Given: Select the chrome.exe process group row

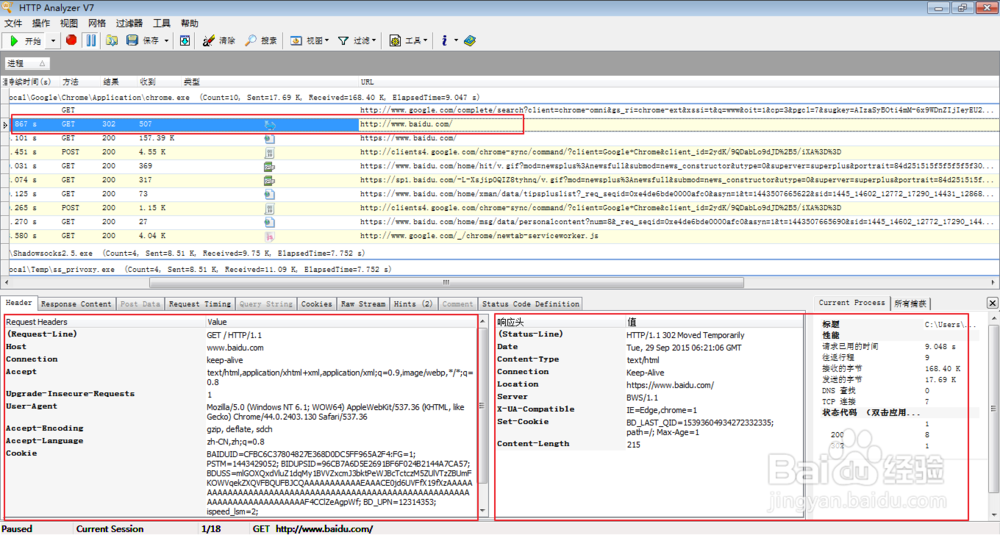Looking at the screenshot, I should pos(504,98).
